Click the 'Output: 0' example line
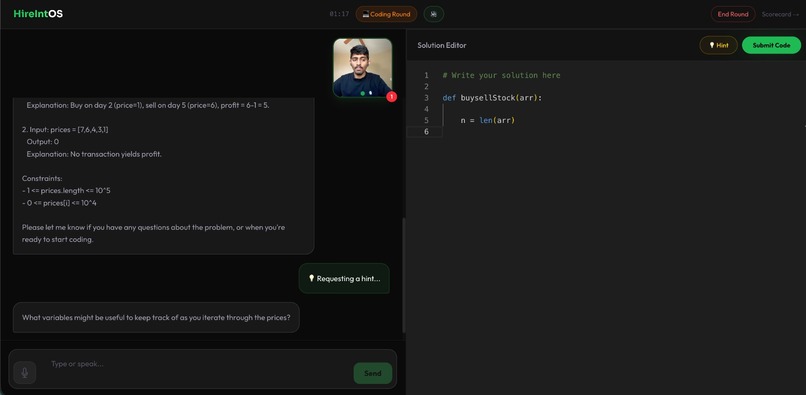806x395 pixels. point(43,141)
